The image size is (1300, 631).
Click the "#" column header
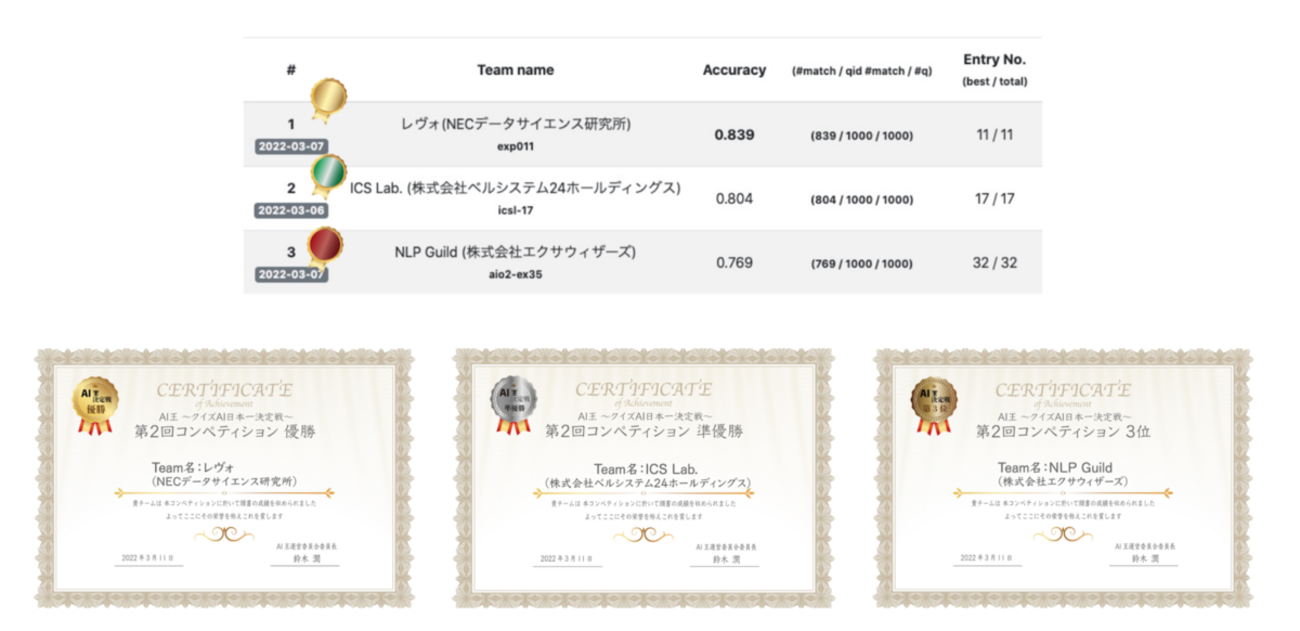291,70
